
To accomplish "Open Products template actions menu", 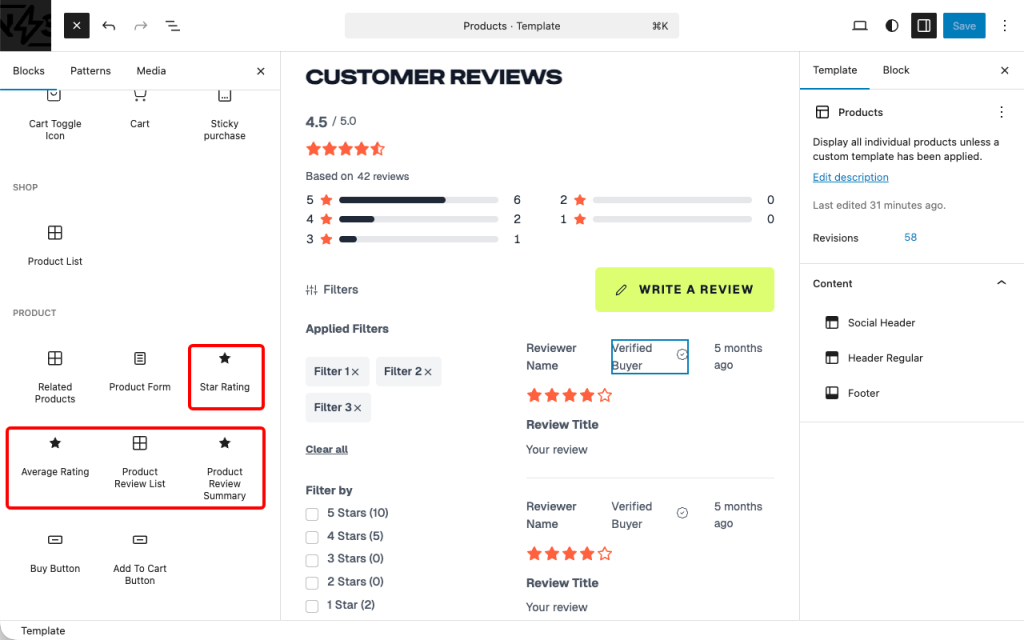I will pos(1001,112).
